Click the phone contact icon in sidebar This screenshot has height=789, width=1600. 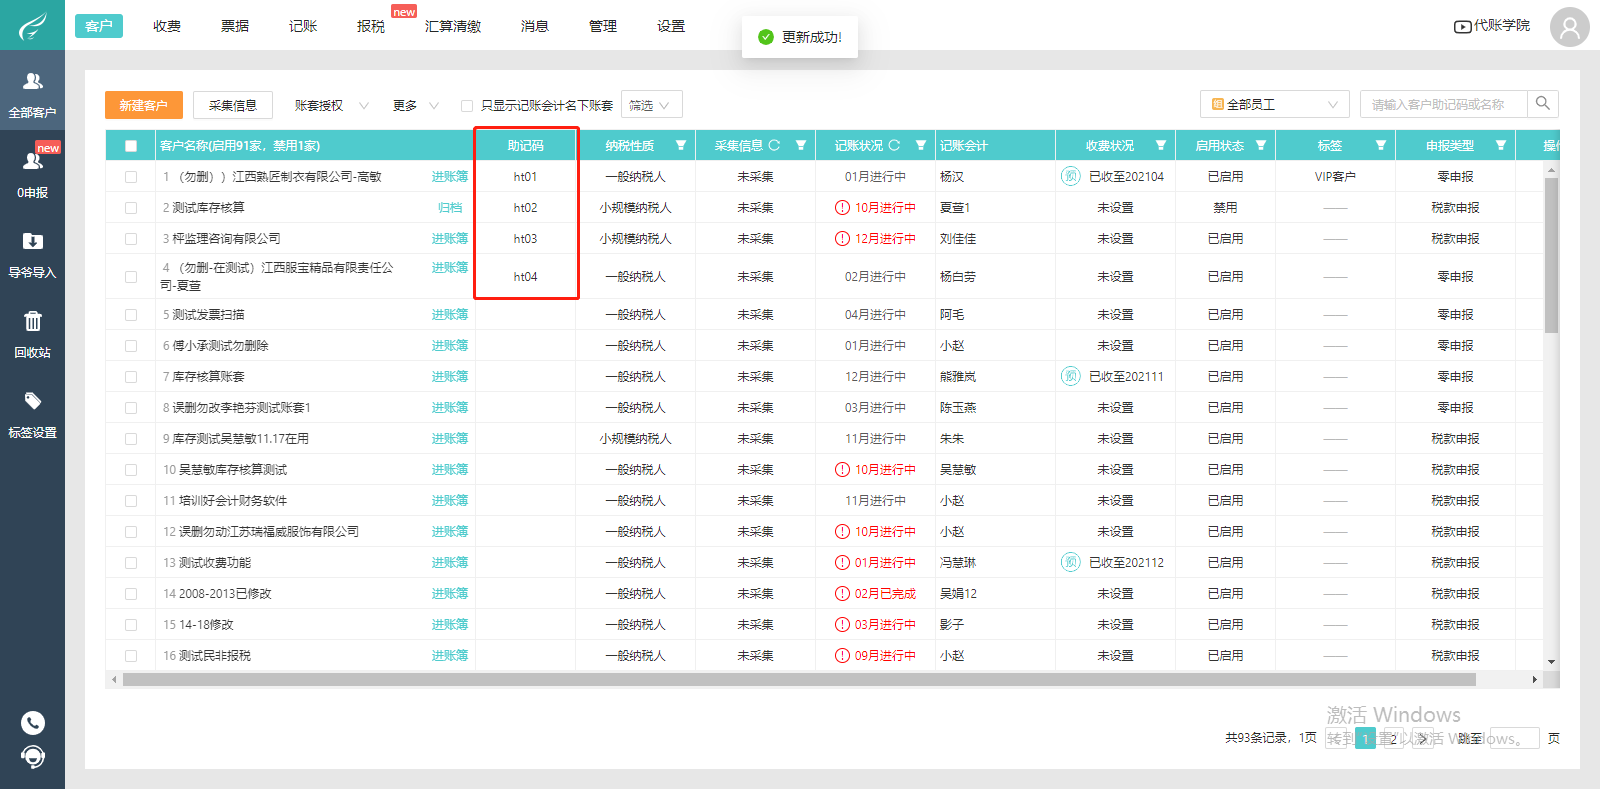[33, 723]
